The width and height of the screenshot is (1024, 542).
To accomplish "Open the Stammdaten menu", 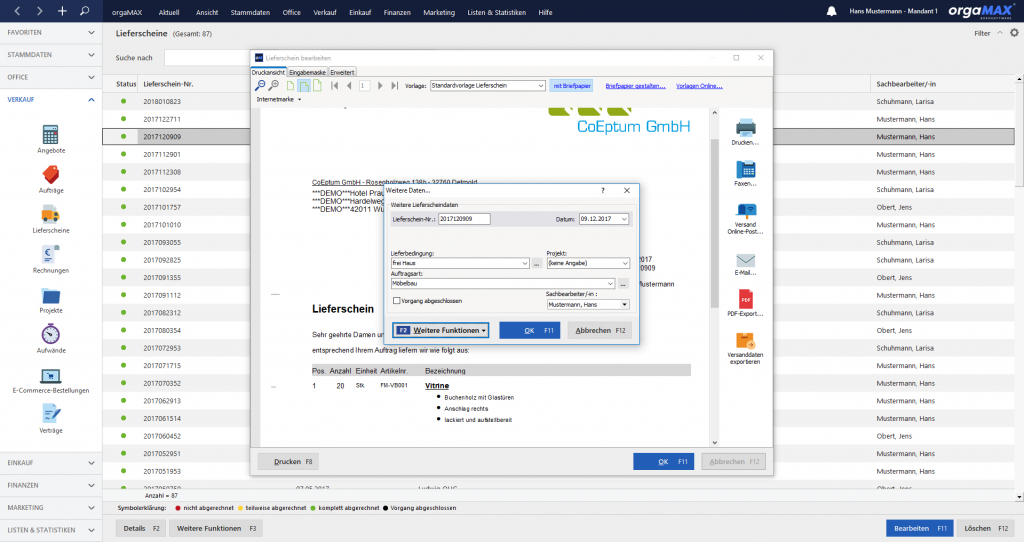I will pos(249,12).
